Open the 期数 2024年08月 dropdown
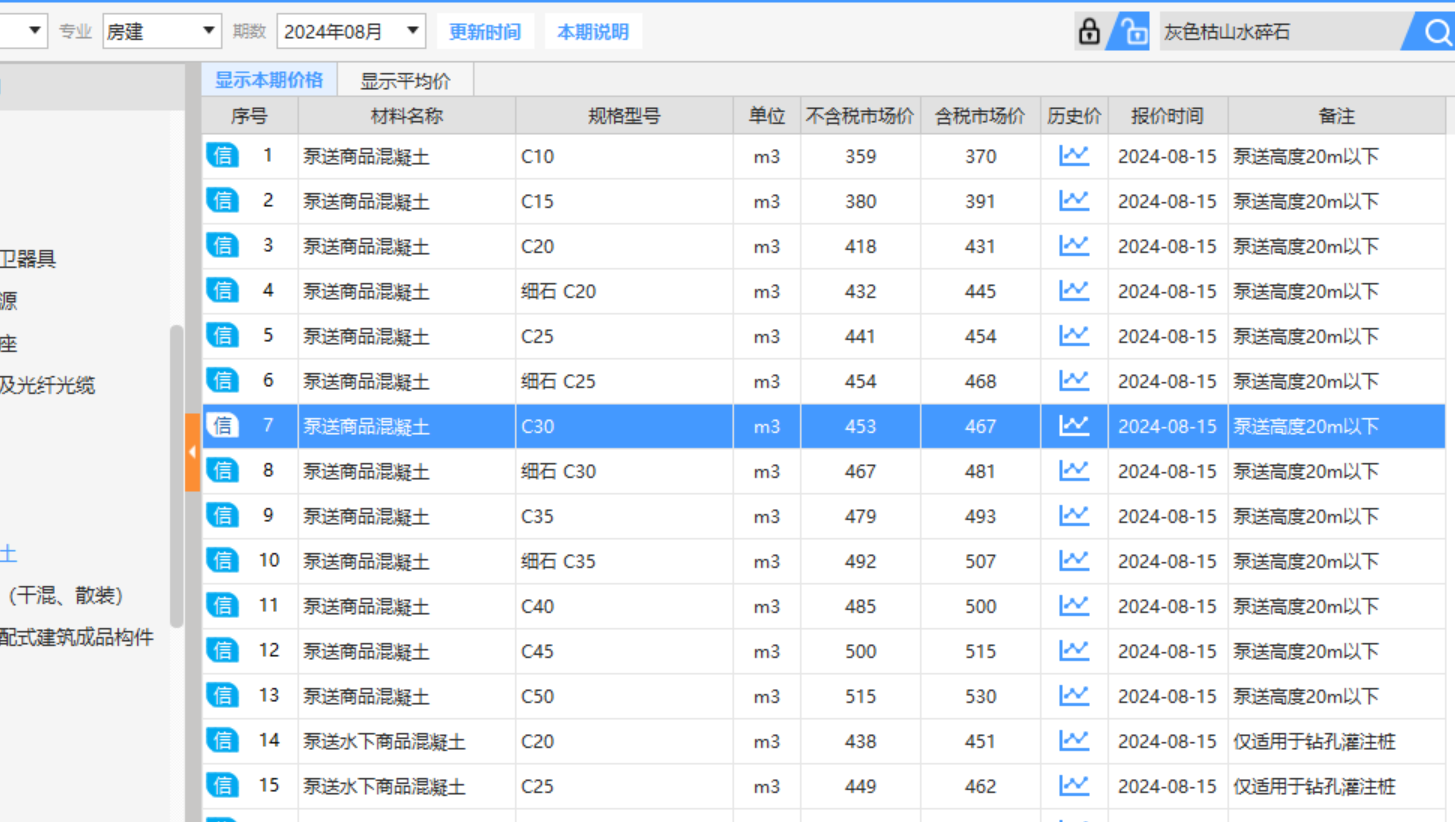 coord(351,31)
